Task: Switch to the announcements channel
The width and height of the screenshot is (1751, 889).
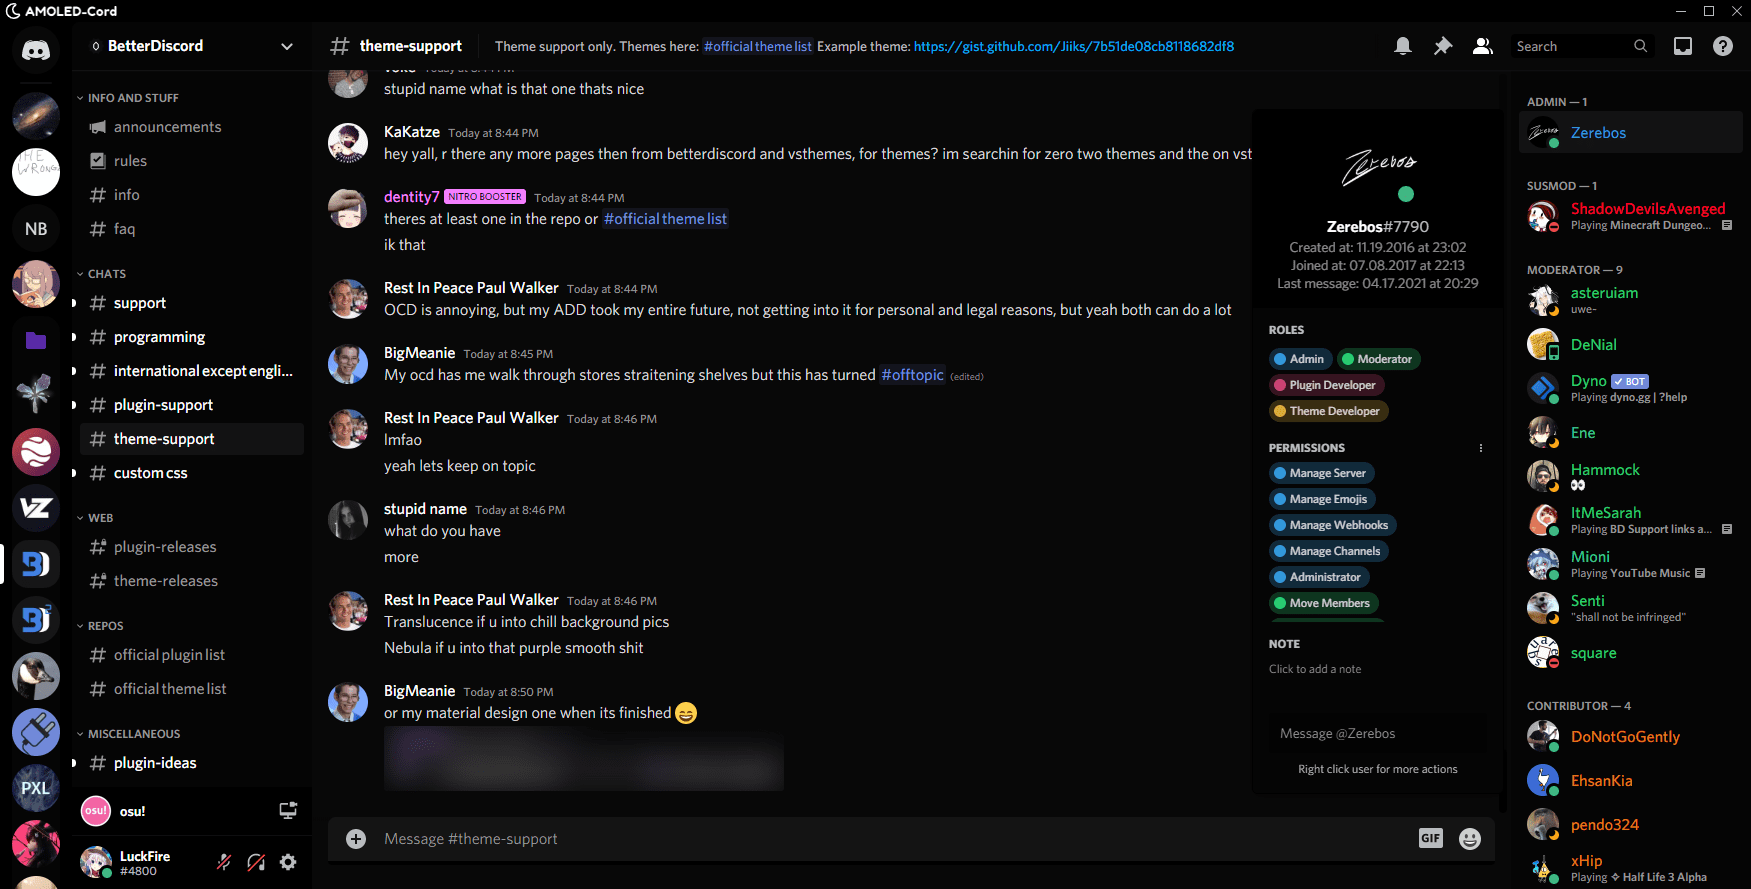Action: (x=167, y=127)
